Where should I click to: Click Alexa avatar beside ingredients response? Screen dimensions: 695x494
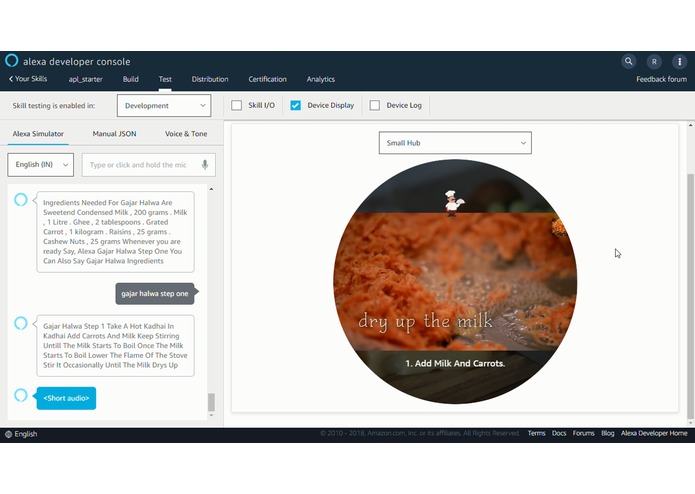[21, 200]
